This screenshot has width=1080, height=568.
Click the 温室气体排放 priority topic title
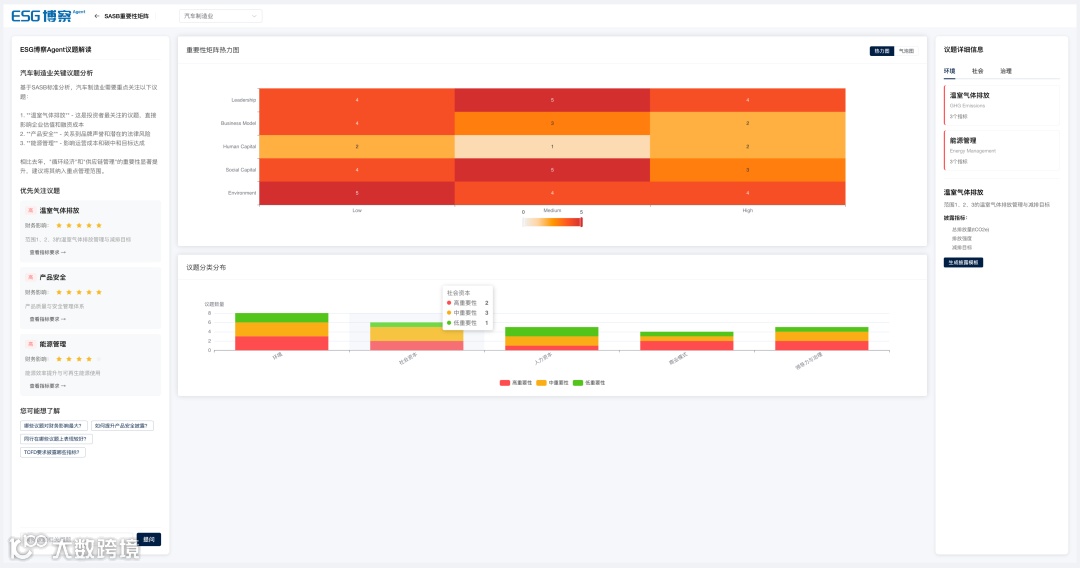pyautogui.click(x=59, y=211)
